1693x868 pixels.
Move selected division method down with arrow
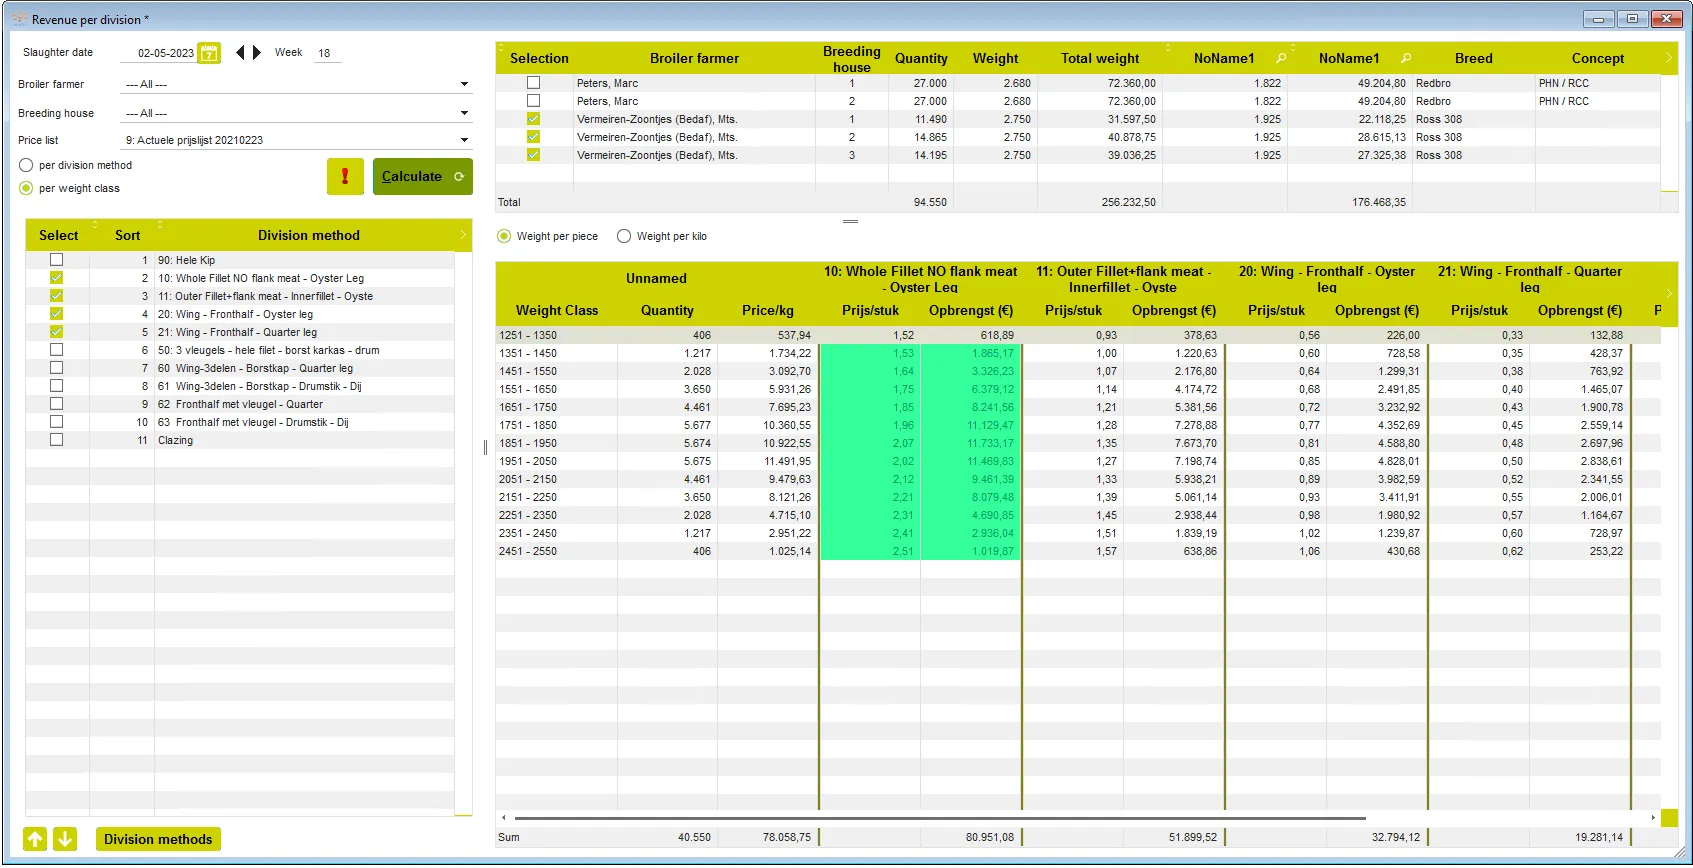(x=65, y=839)
